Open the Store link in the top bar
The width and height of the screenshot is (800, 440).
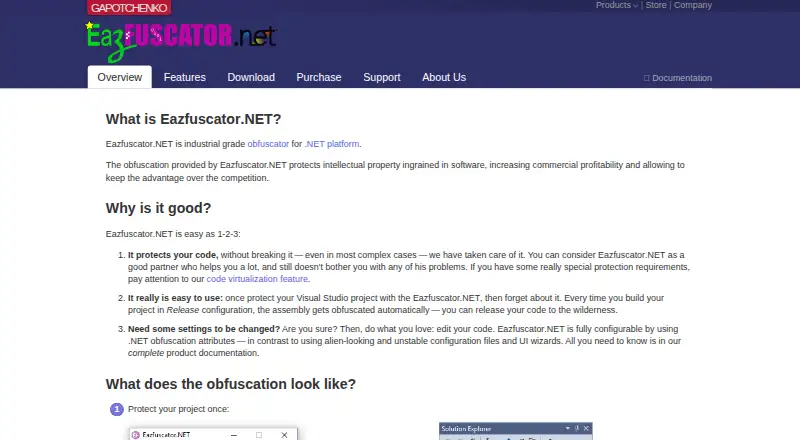656,5
